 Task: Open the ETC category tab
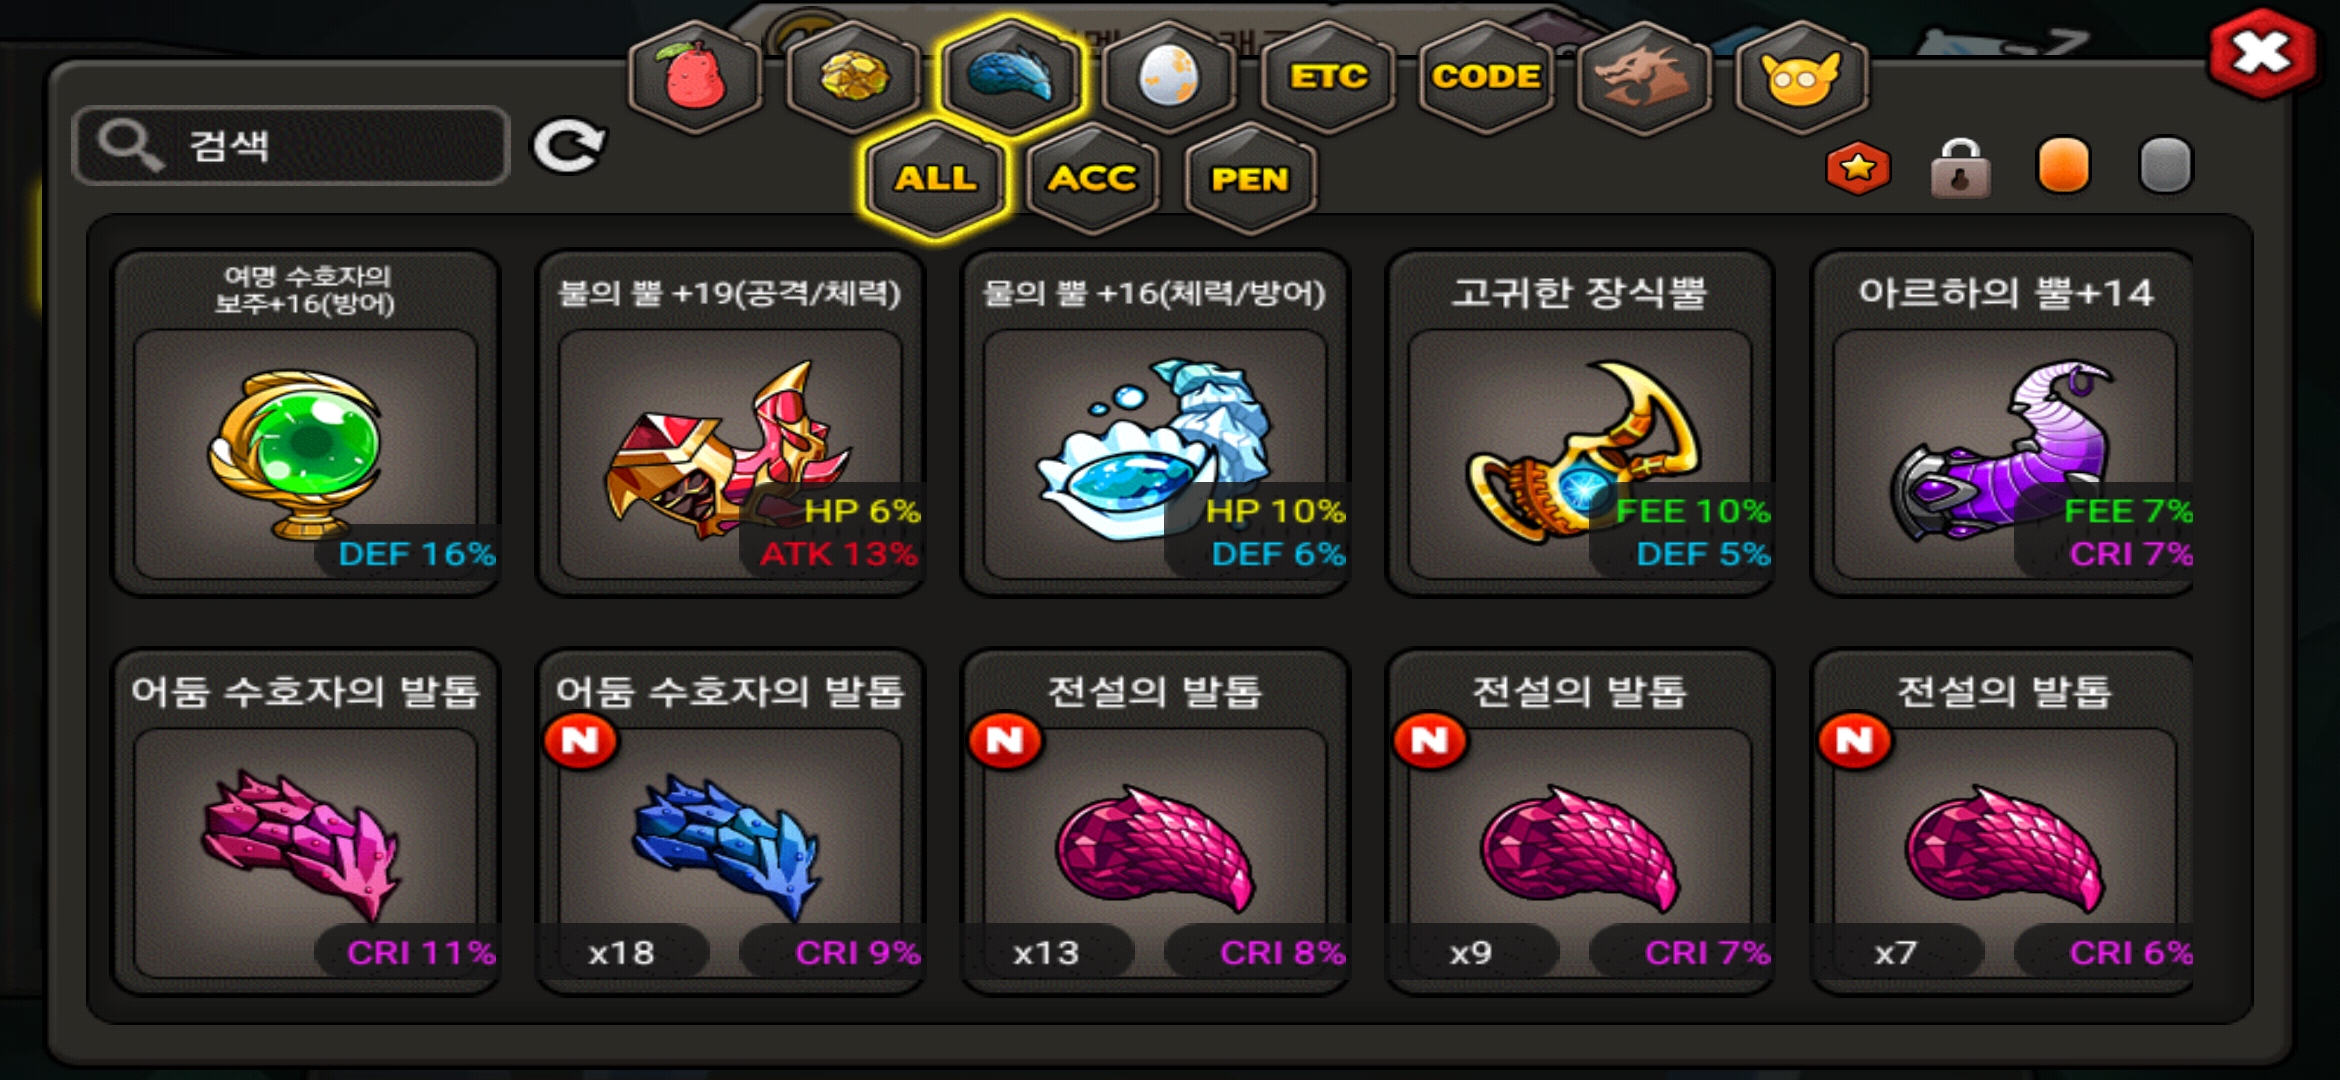coord(1327,77)
